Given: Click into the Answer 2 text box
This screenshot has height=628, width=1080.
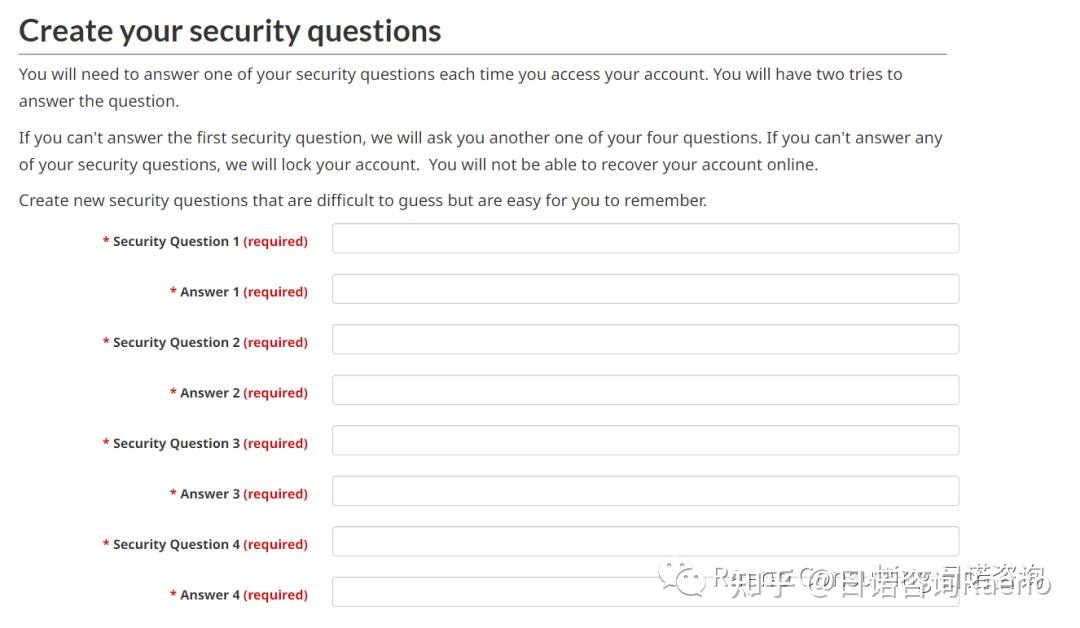Looking at the screenshot, I should (645, 391).
